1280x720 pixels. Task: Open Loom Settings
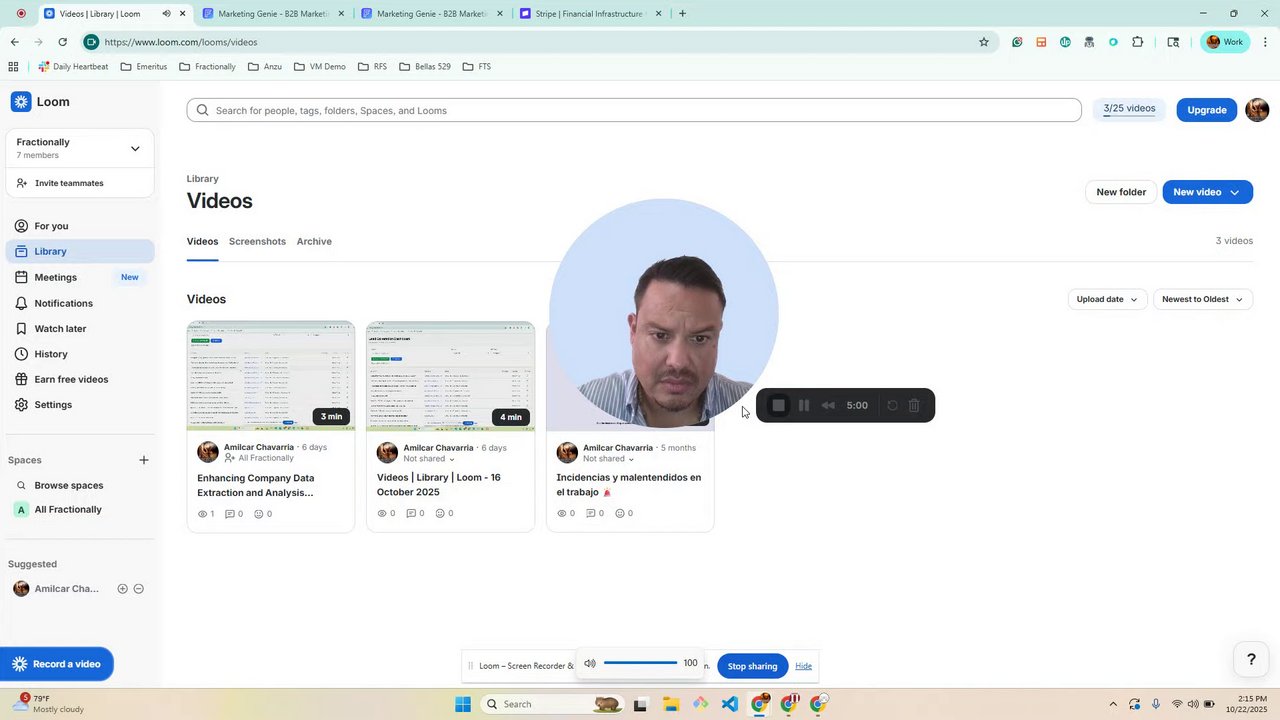click(x=80, y=405)
